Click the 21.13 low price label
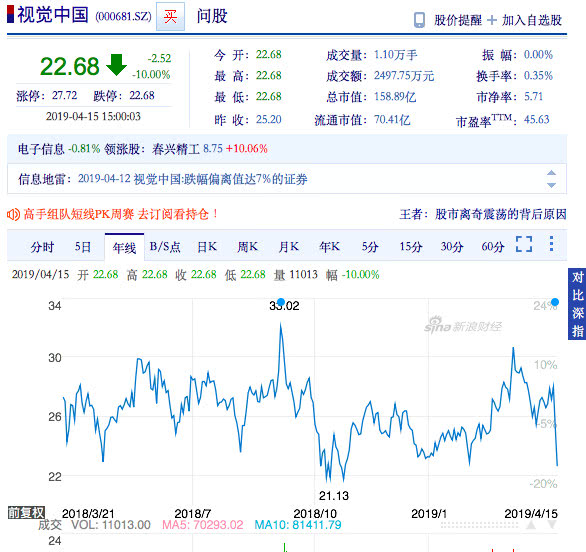This screenshot has height=552, width=586. 334,496
